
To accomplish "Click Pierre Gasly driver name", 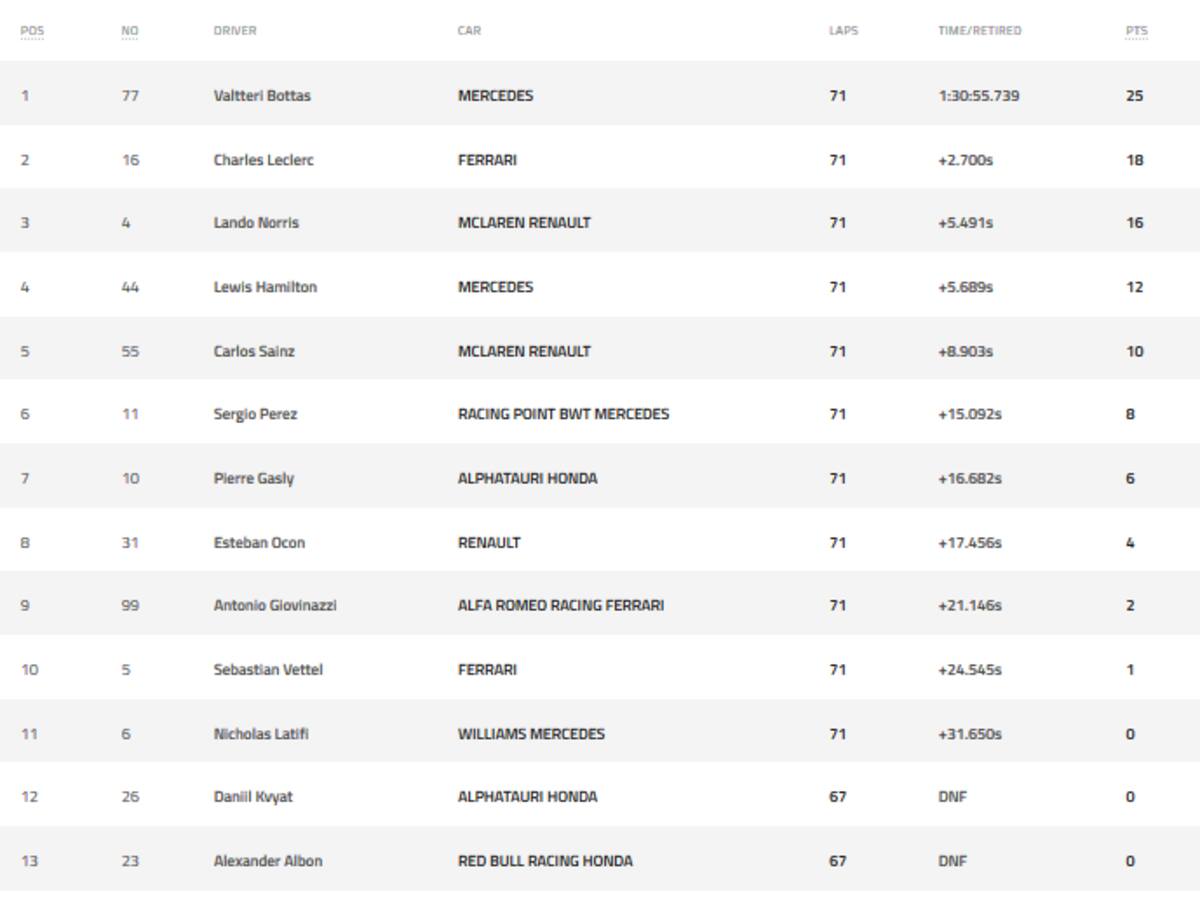I will pos(254,478).
